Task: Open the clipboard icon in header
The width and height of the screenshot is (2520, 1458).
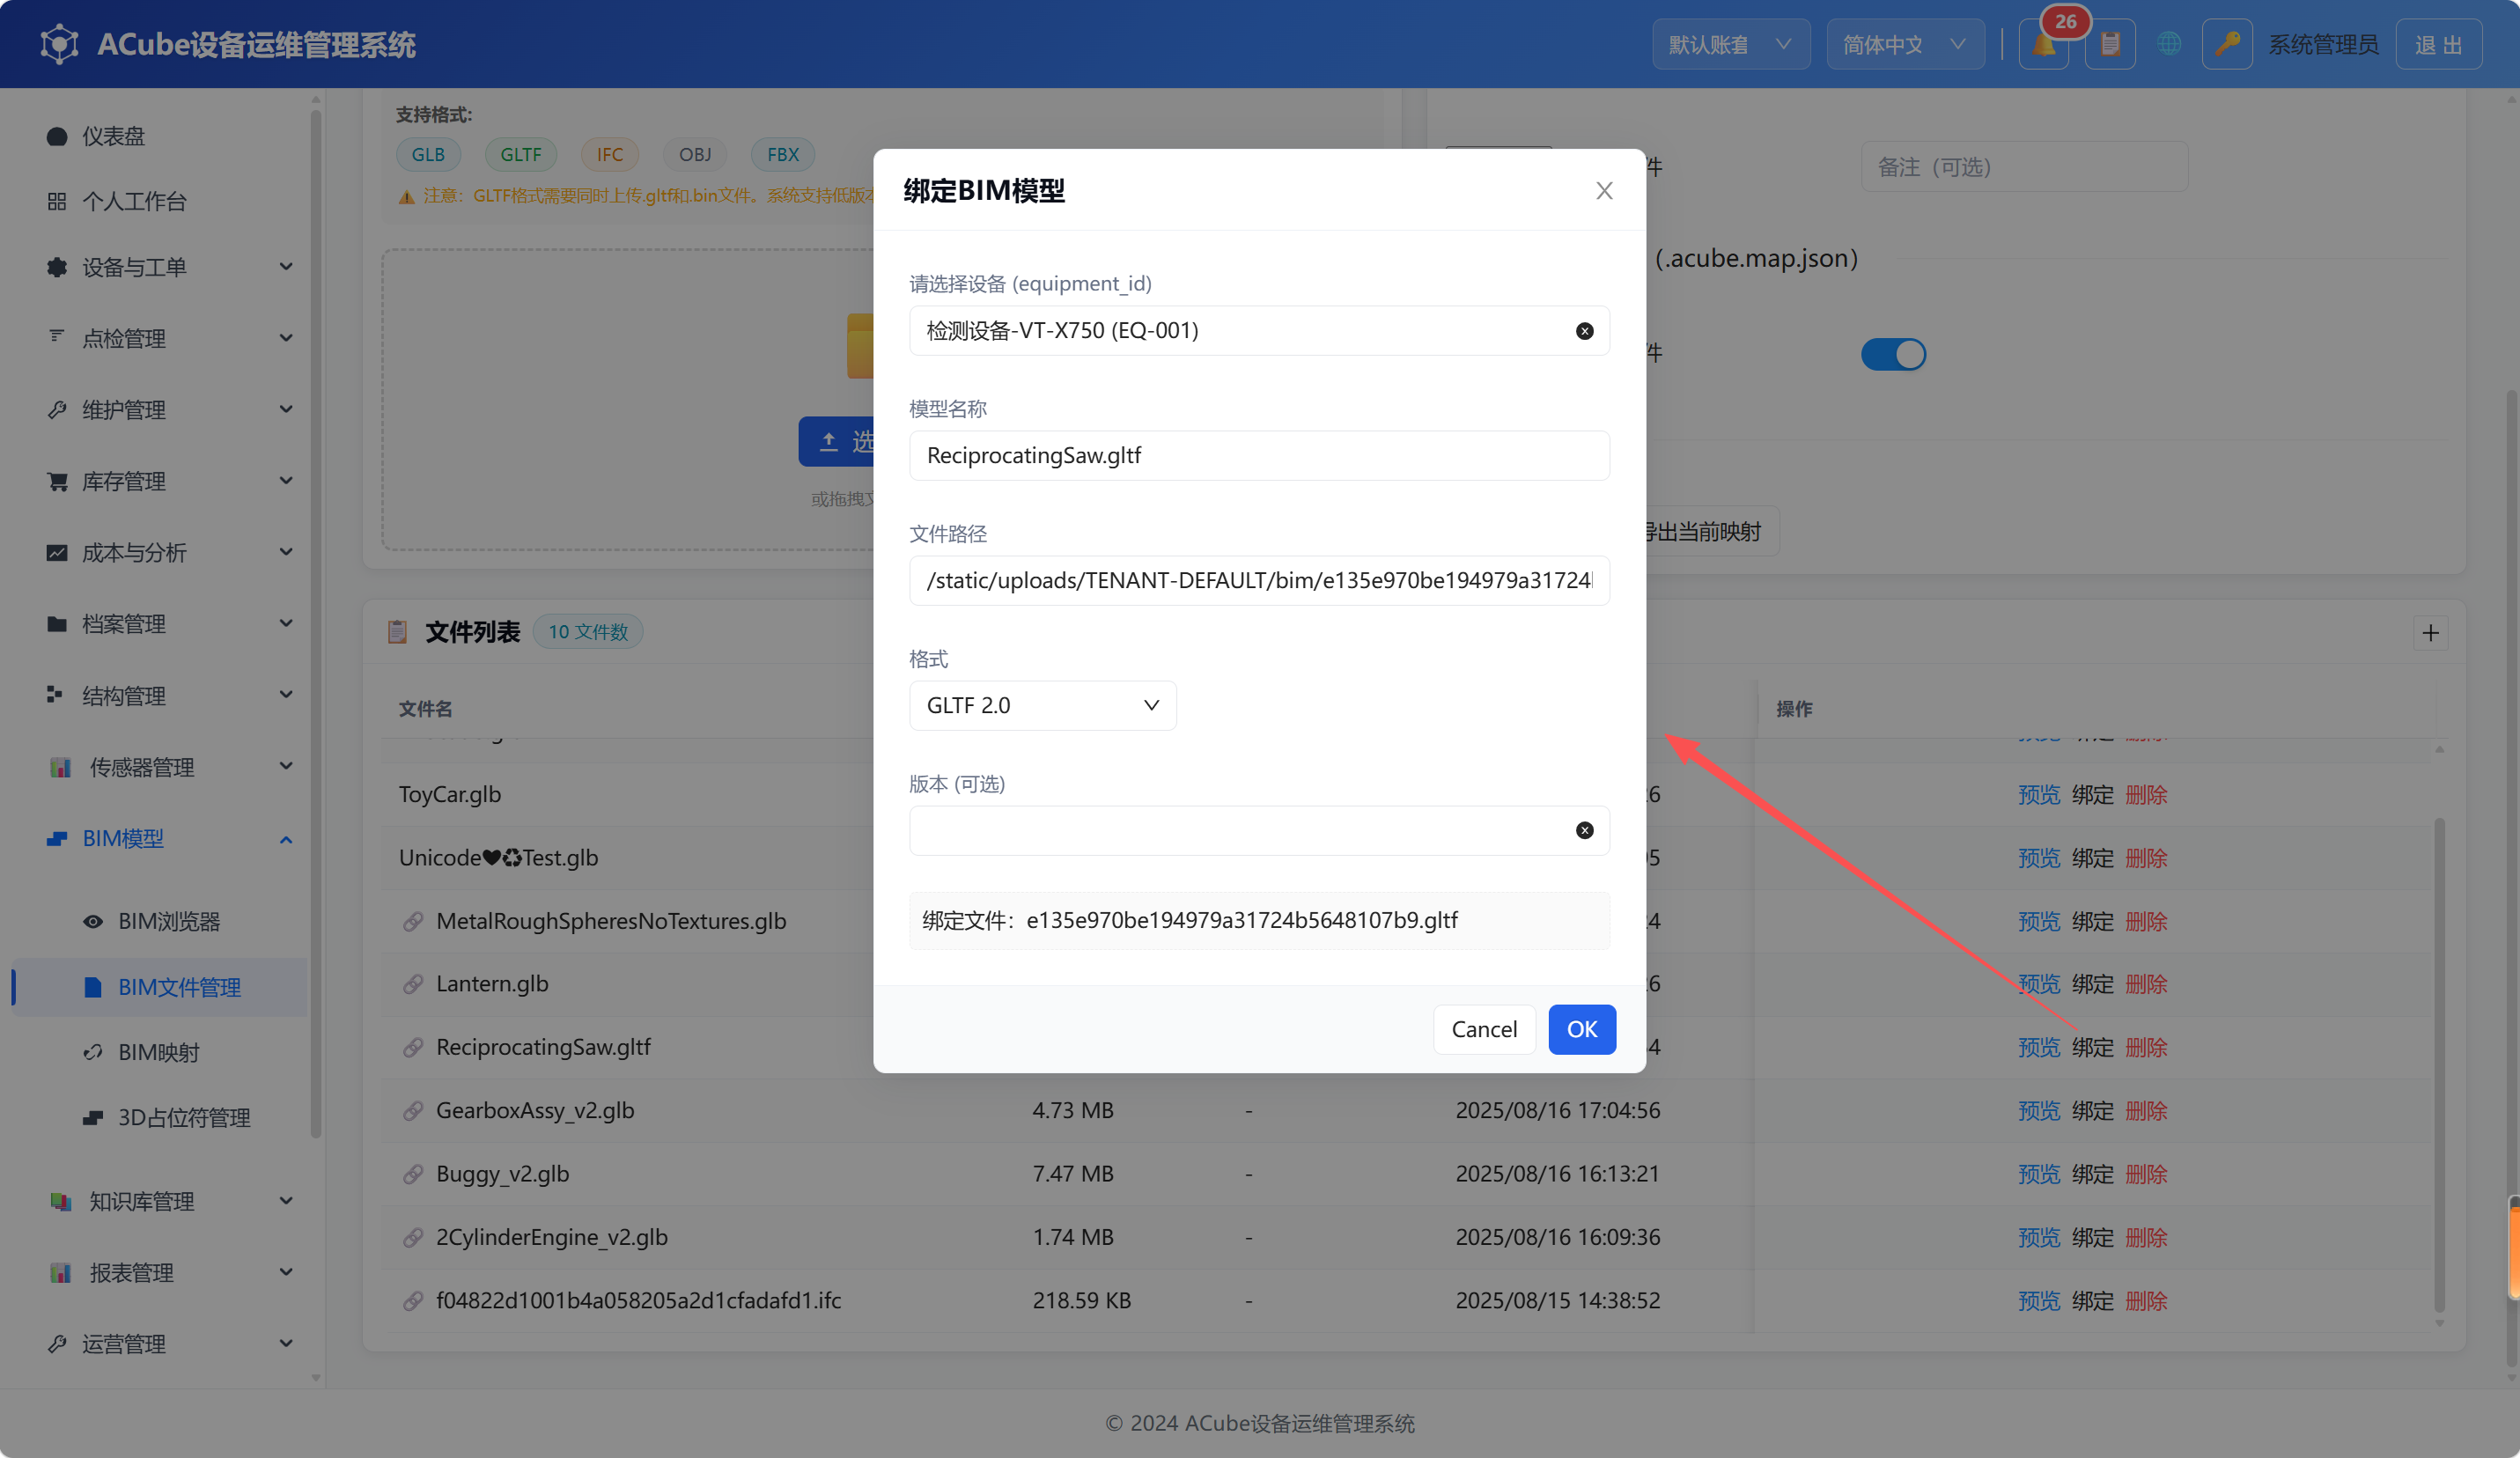Action: 2110,45
